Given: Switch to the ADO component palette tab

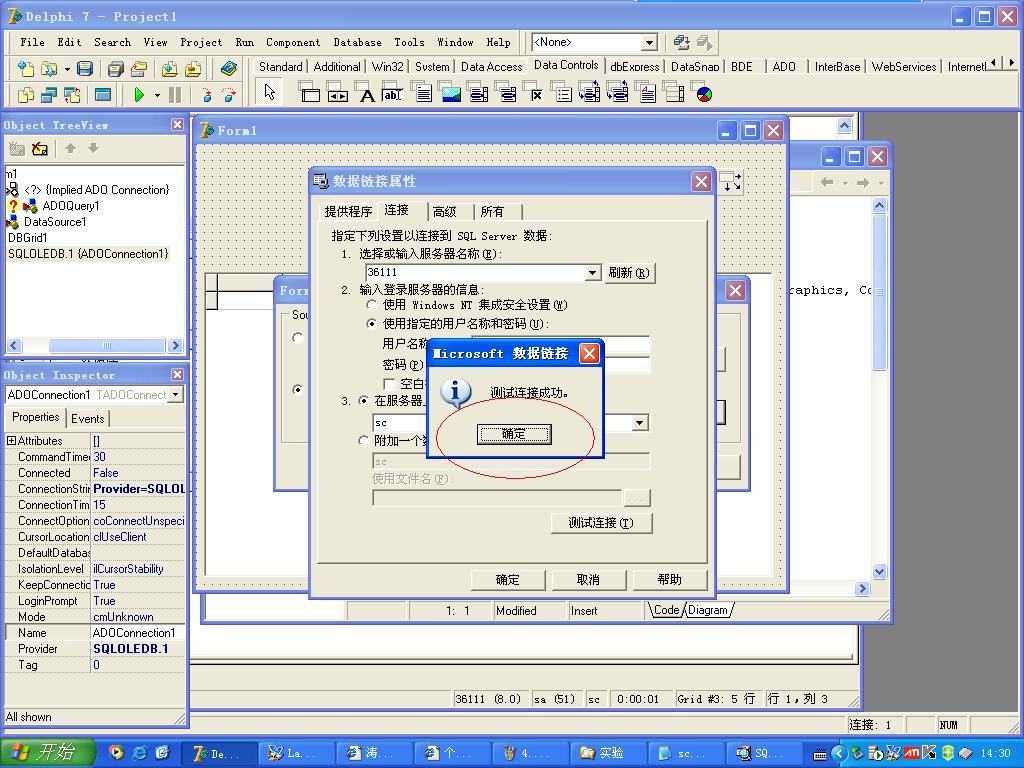Looking at the screenshot, I should pyautogui.click(x=784, y=67).
